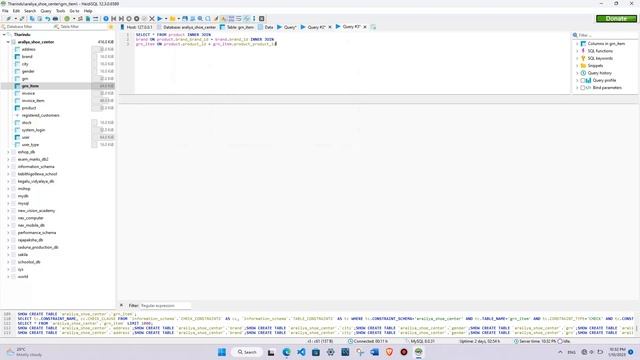This screenshot has width=640, height=360.
Task: Click the black X cancel toolbar icon
Action: pyautogui.click(x=152, y=19)
